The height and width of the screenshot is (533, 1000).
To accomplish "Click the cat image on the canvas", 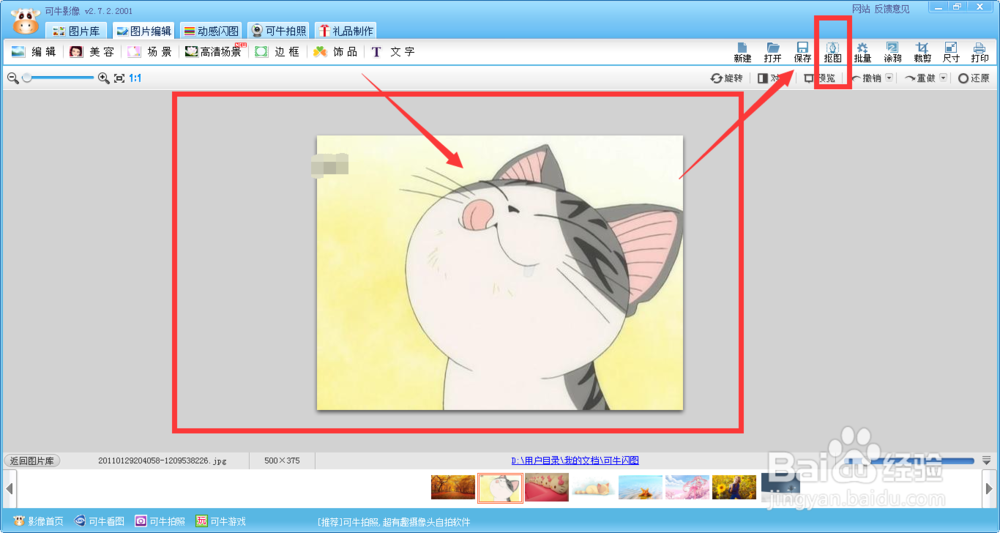I will click(x=500, y=273).
